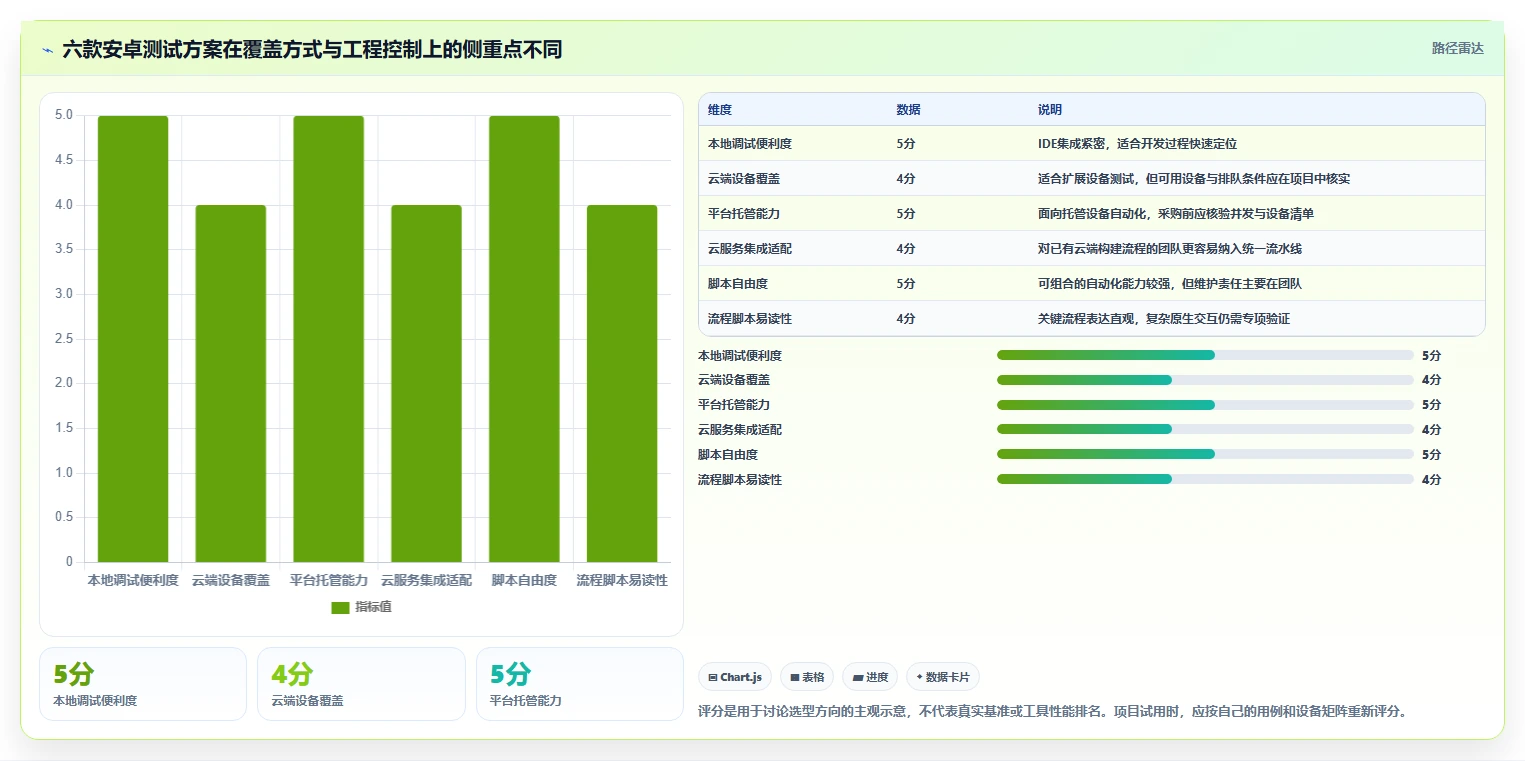Screen dimensions: 1525x761
Task: Click 平台托管能力 in the table's 维度 column
Action: (x=744, y=214)
